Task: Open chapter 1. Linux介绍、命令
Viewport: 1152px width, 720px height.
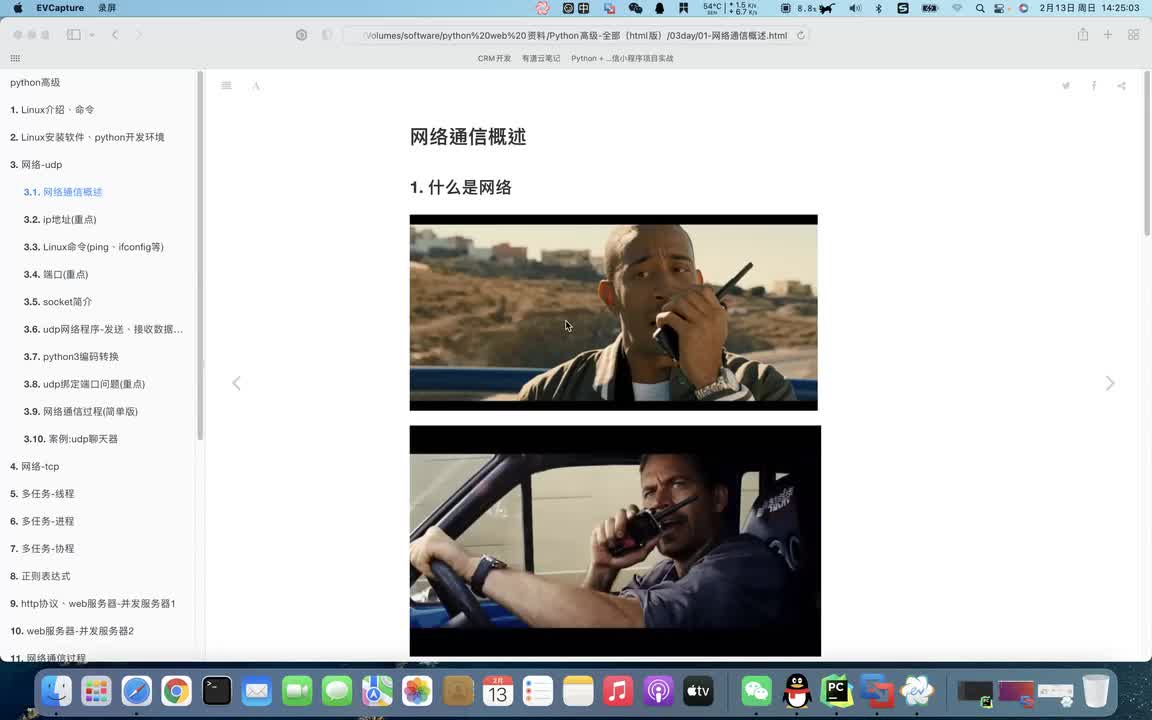Action: (x=52, y=109)
